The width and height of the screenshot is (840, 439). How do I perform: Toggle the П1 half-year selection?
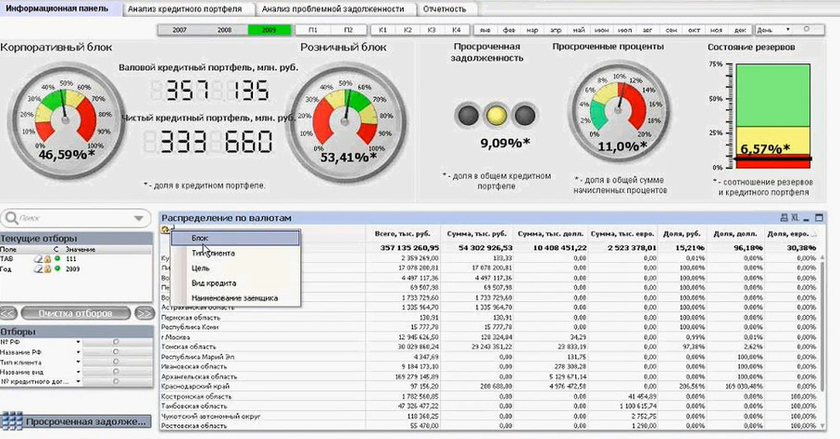314,31
